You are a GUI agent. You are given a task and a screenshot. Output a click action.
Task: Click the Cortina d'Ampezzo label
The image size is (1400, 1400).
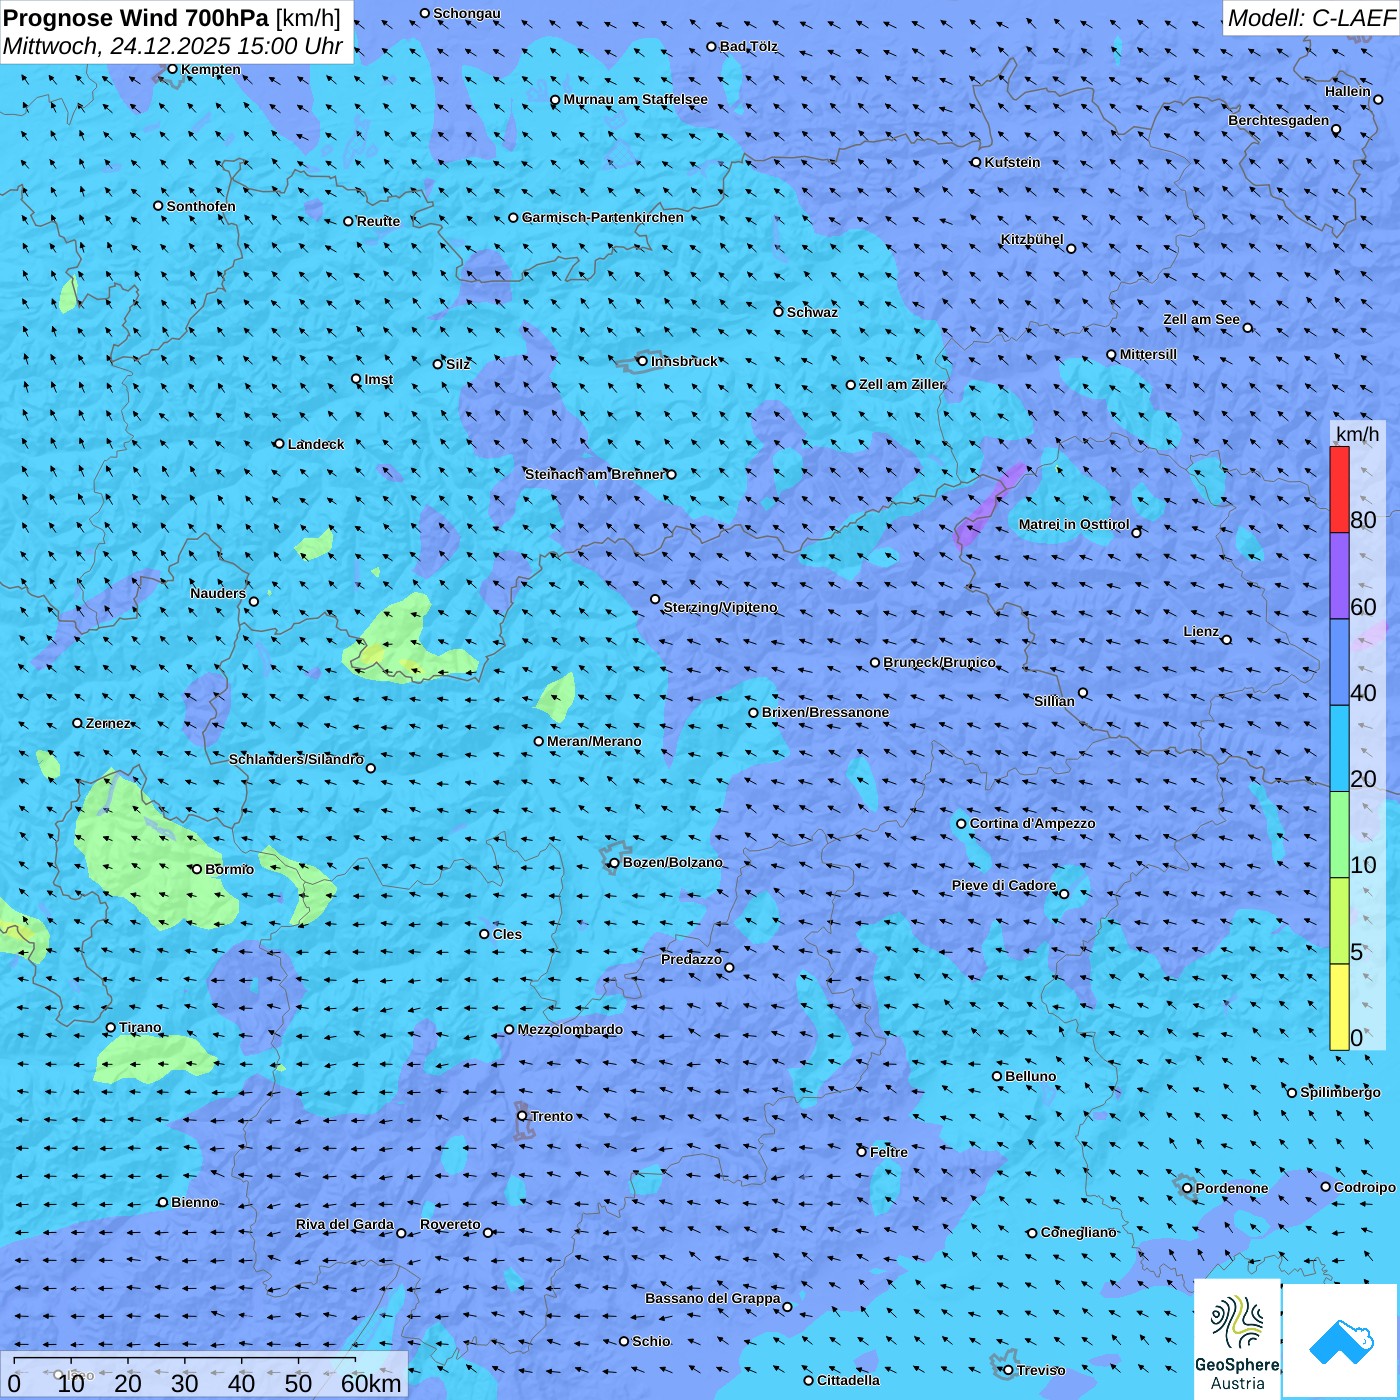coord(1033,823)
